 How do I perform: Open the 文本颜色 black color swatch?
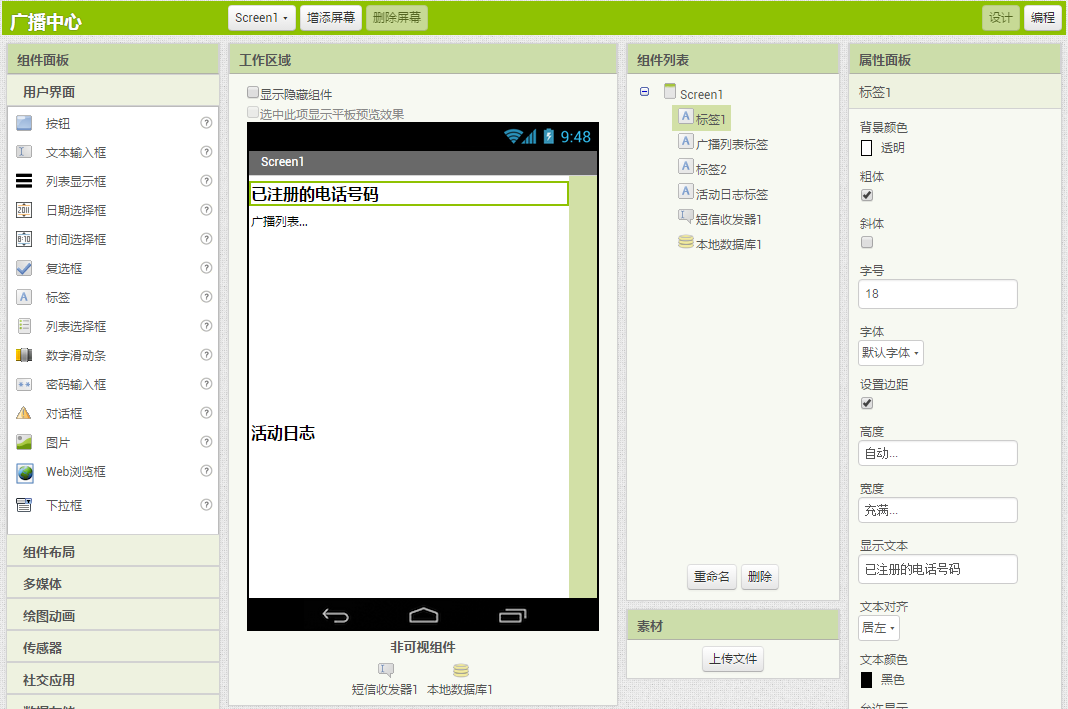867,680
